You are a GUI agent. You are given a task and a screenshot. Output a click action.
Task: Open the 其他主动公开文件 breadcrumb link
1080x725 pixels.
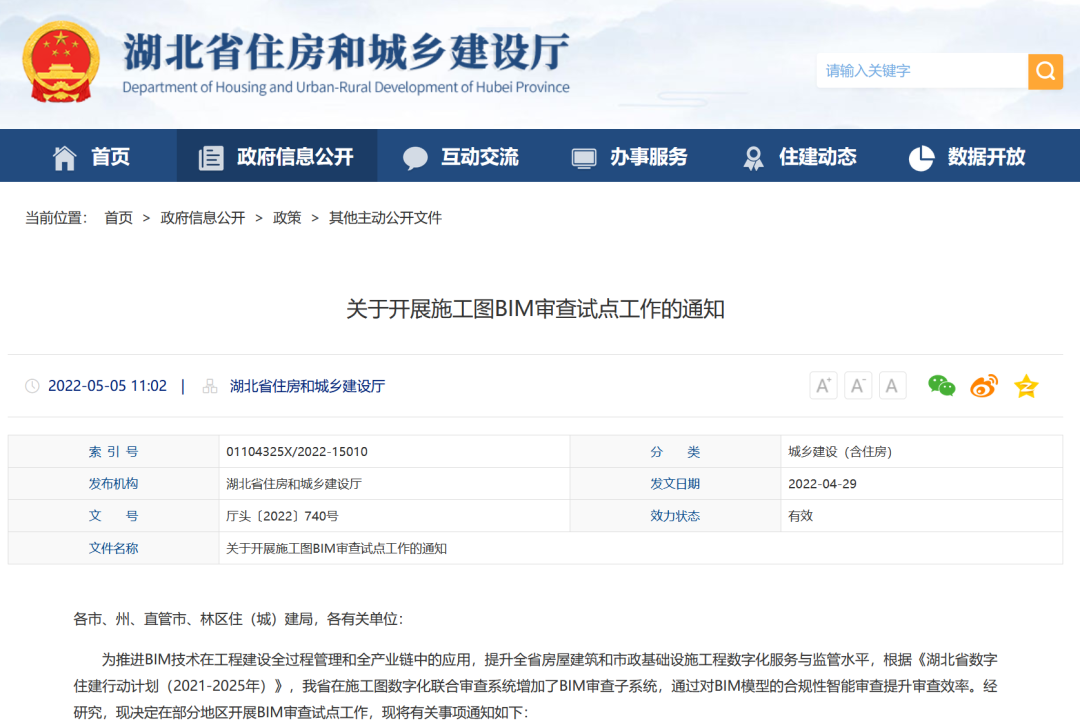[385, 218]
